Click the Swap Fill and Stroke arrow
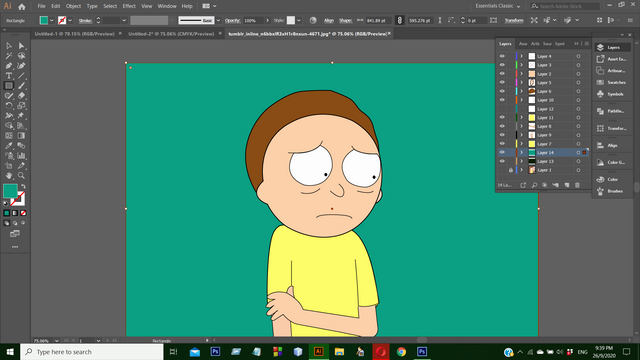This screenshot has height=360, width=640. [23, 187]
